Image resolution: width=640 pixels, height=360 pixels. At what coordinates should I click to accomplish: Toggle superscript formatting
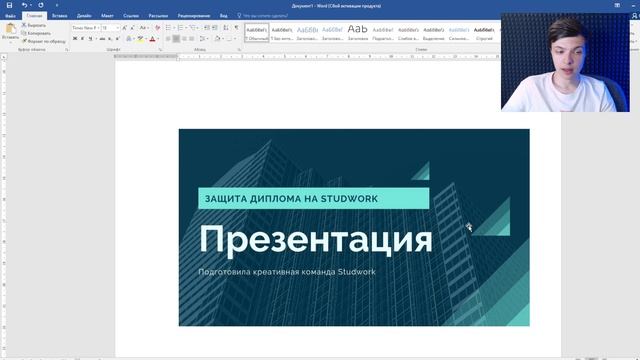[118, 39]
